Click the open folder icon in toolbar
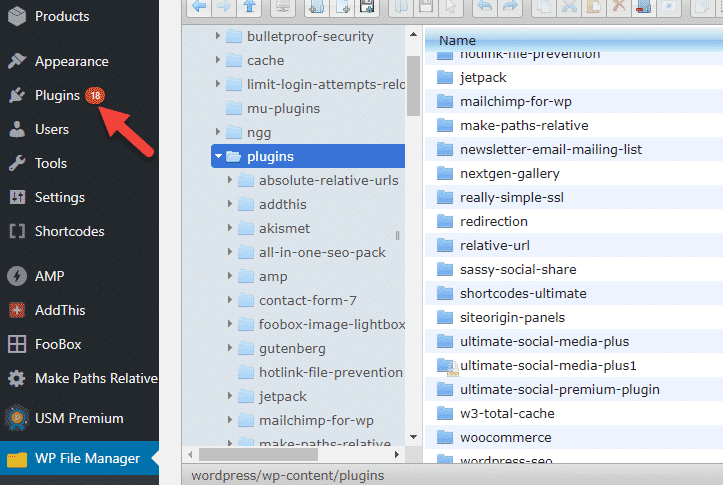 tap(401, 6)
